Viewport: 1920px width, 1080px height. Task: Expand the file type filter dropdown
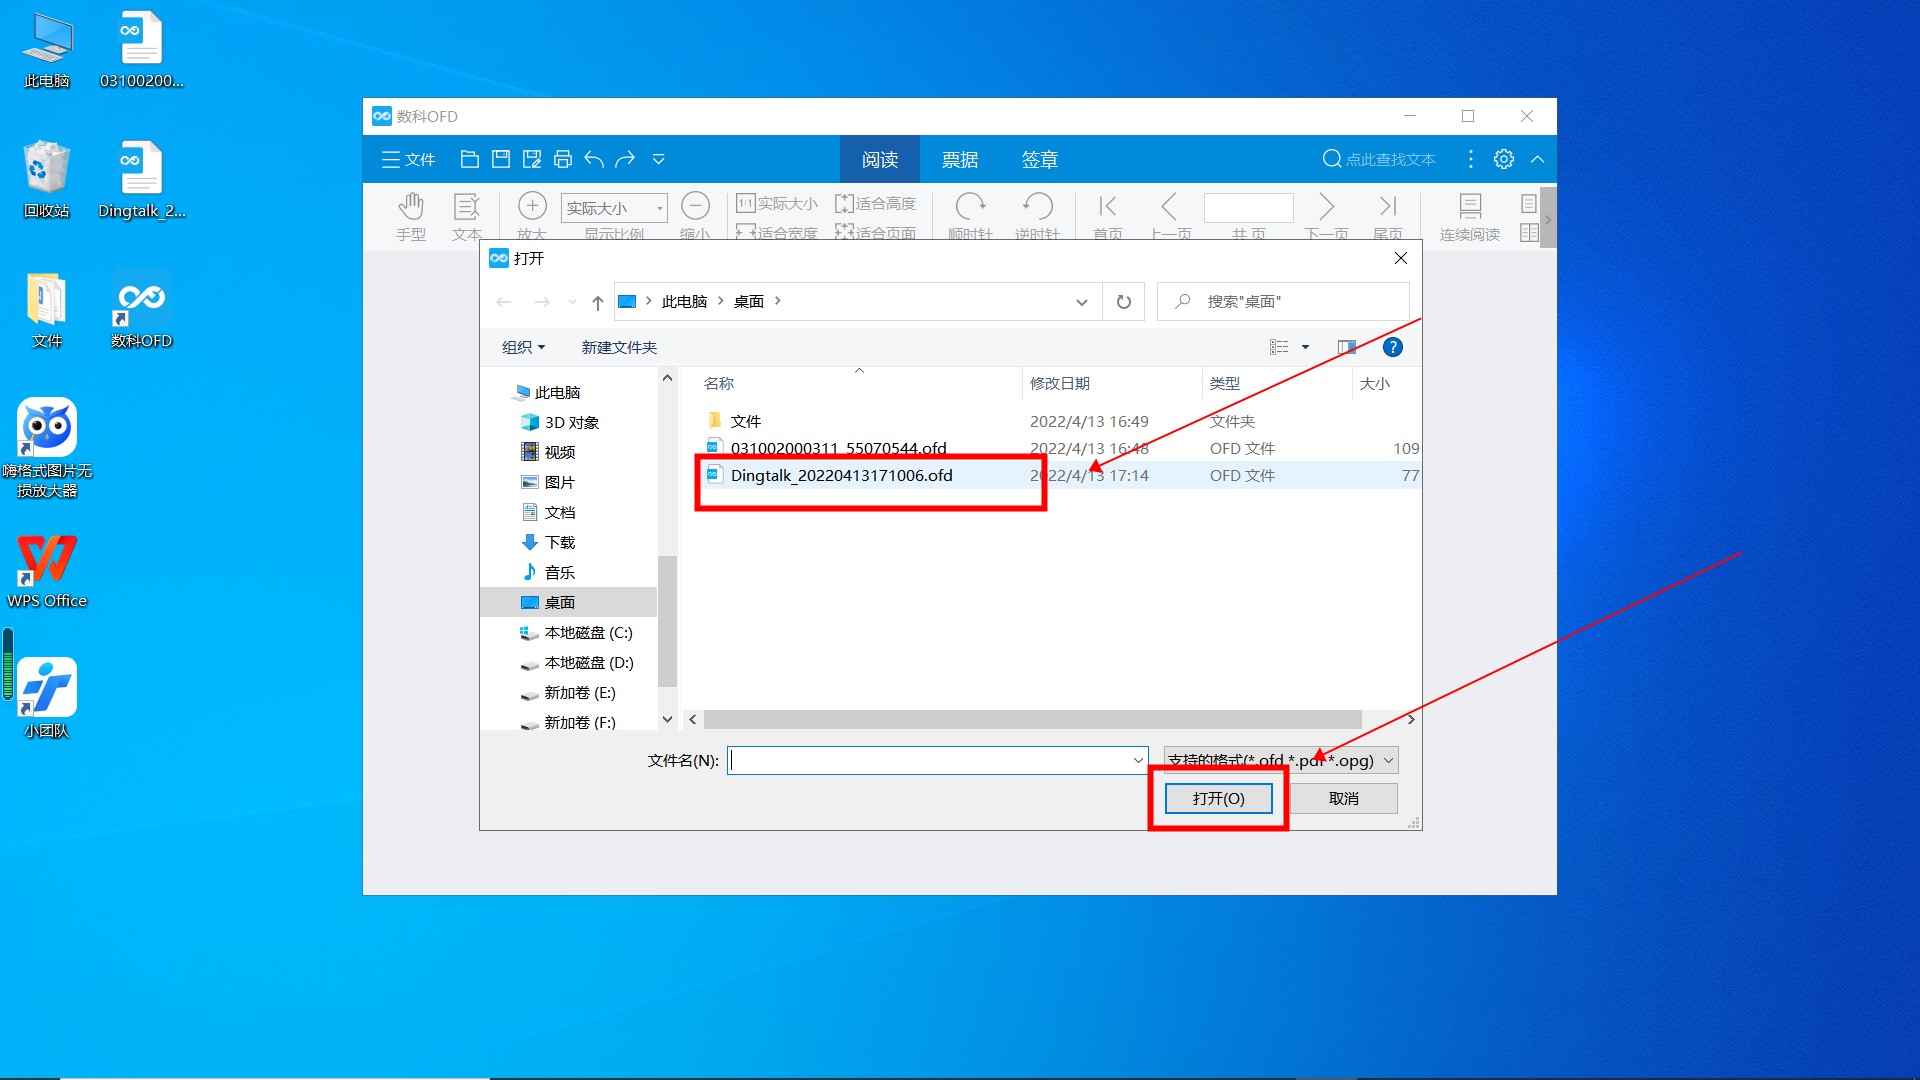[x=1388, y=761]
